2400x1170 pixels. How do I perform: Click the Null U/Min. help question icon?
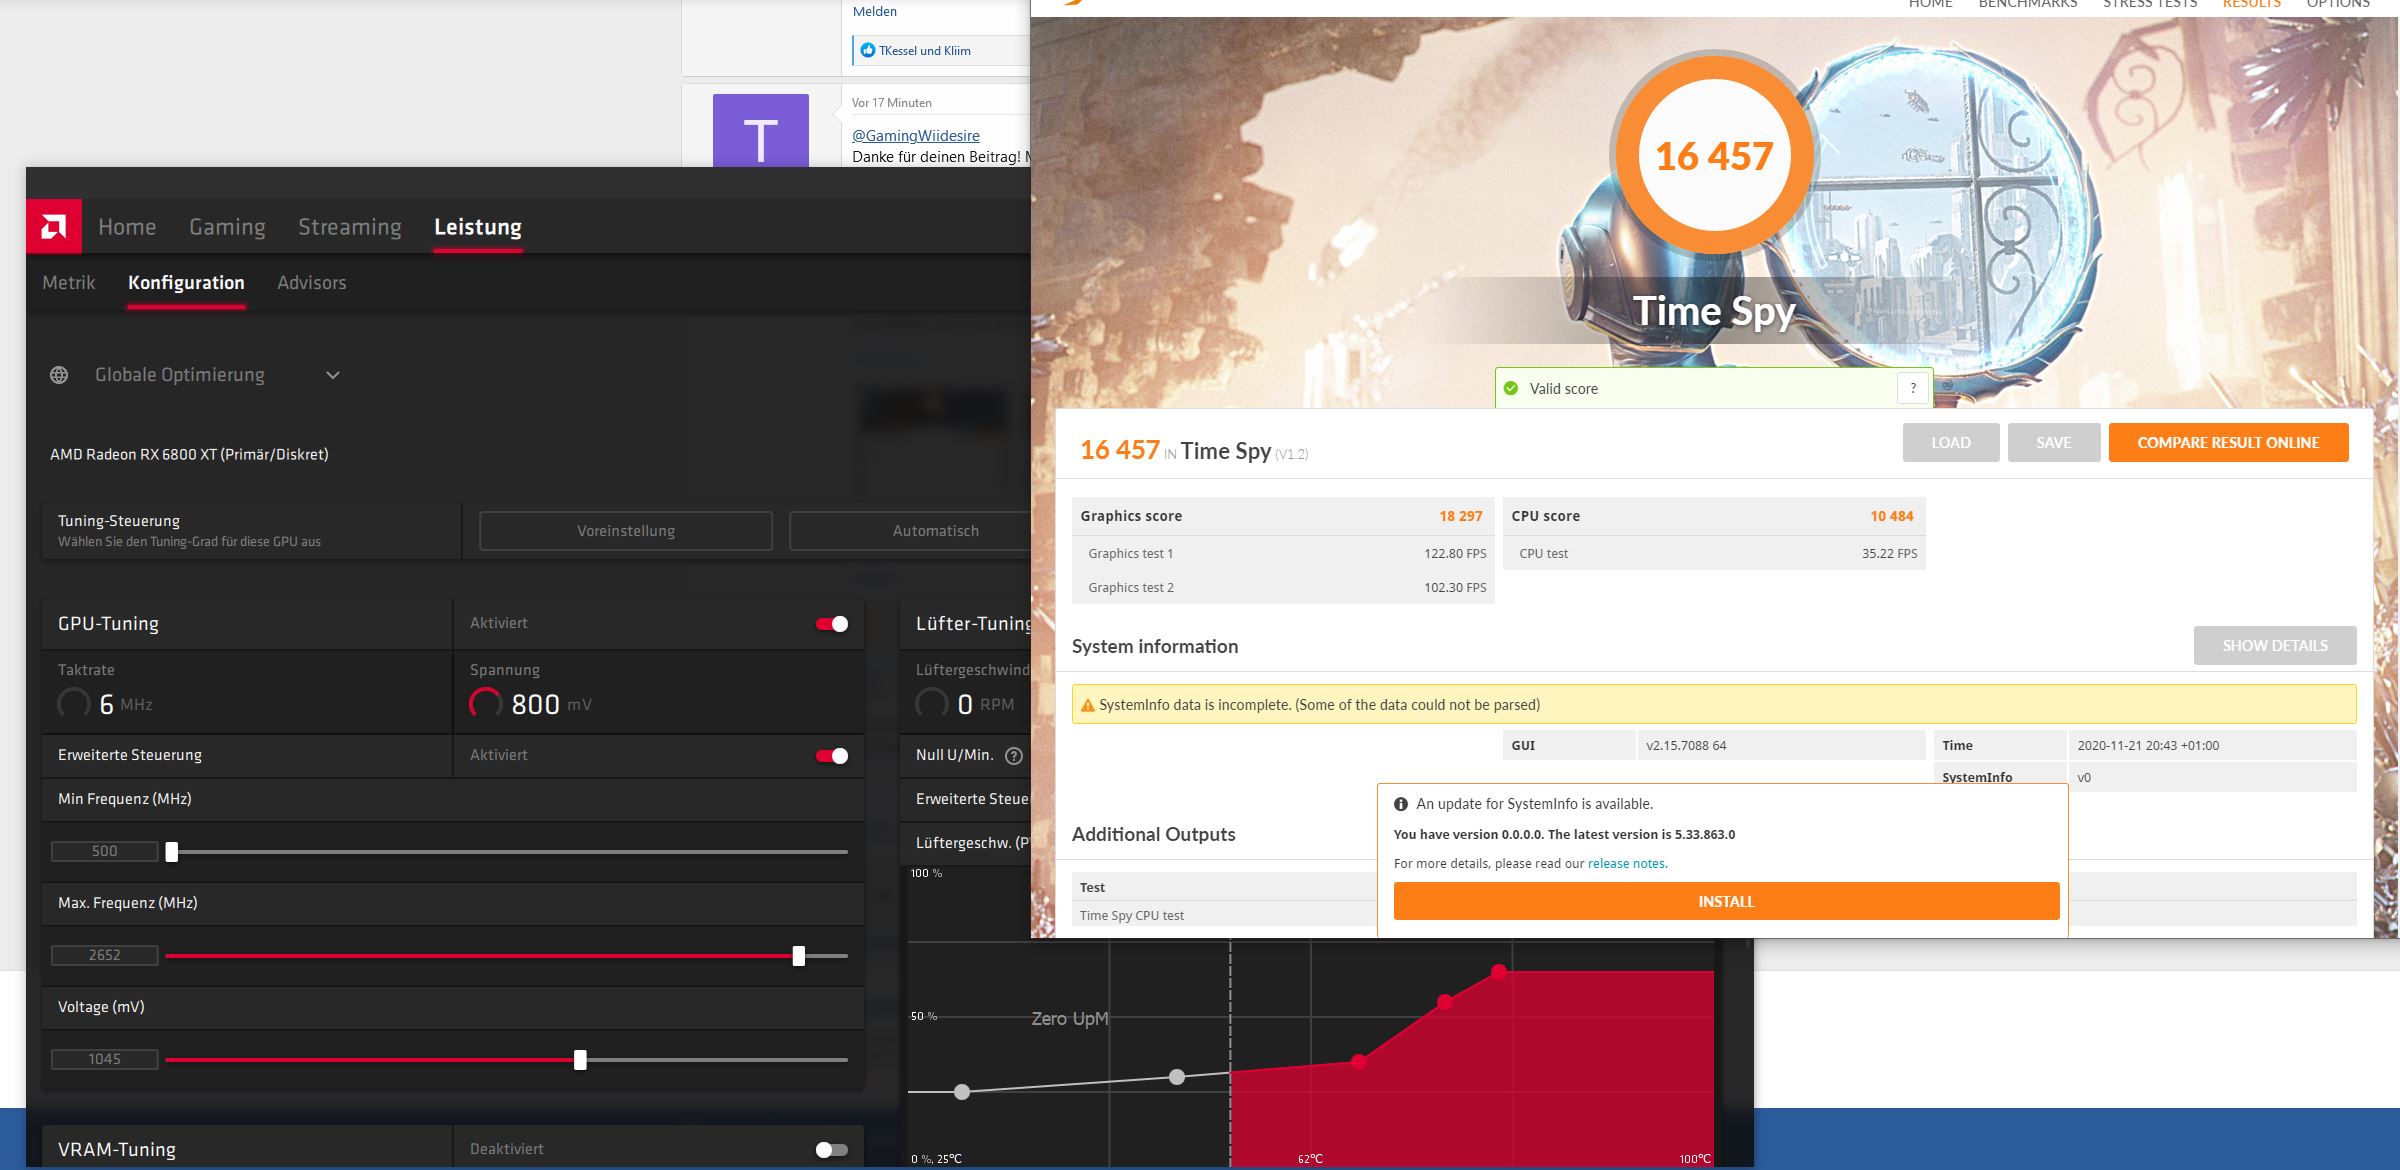click(x=1013, y=756)
